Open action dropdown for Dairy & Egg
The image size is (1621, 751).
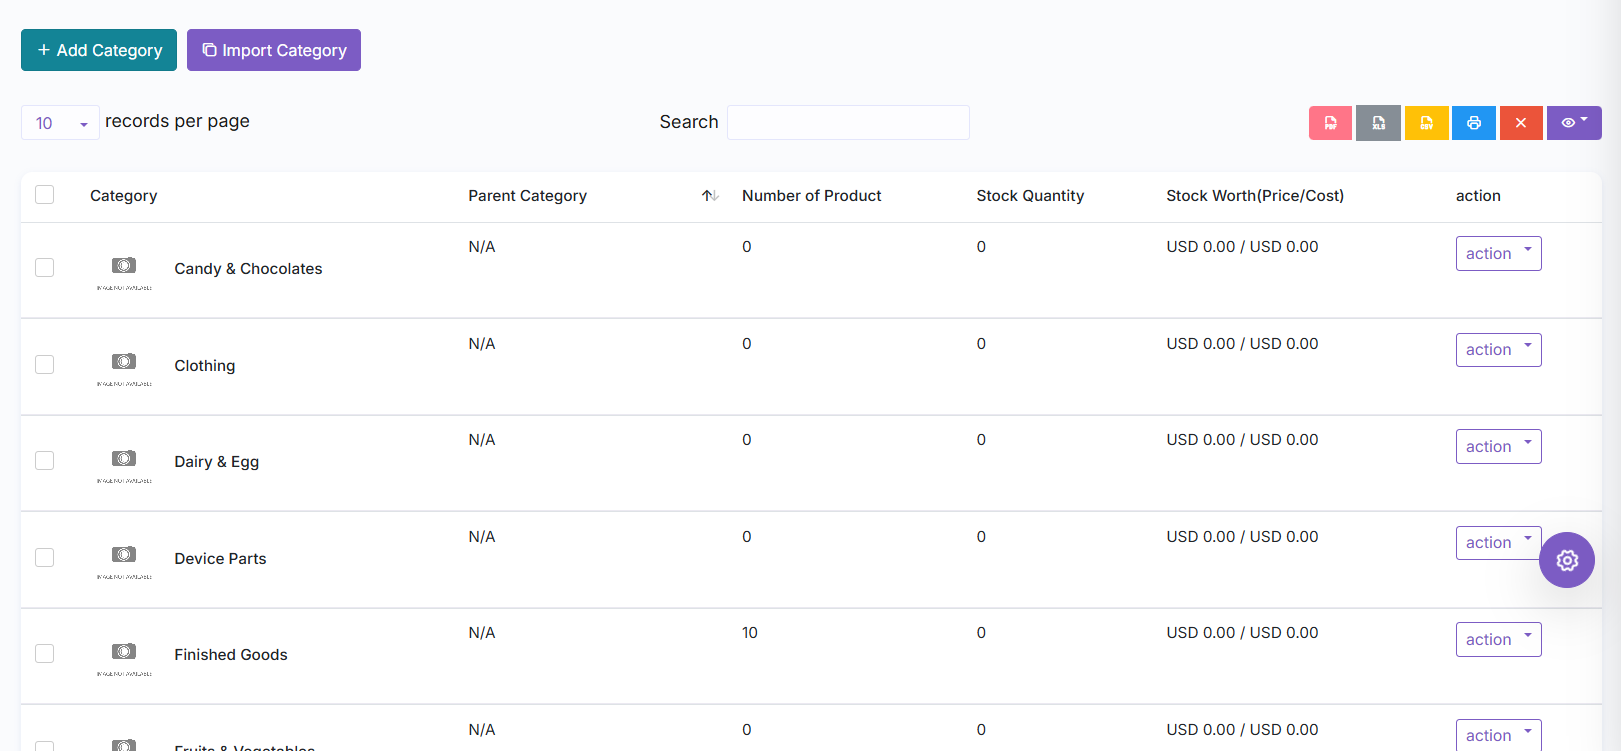[1498, 447]
